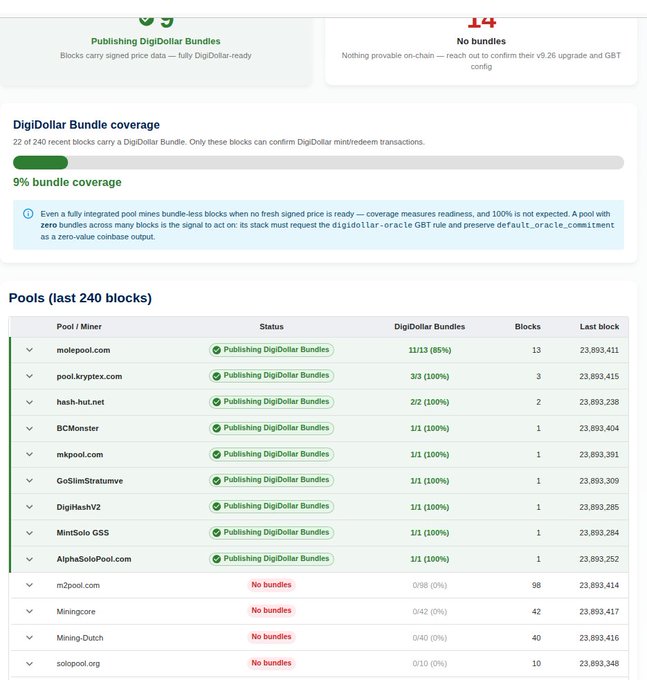Viewport: 647px width, 680px height.
Task: Click the 9% bundle coverage label
Action: pos(67,182)
